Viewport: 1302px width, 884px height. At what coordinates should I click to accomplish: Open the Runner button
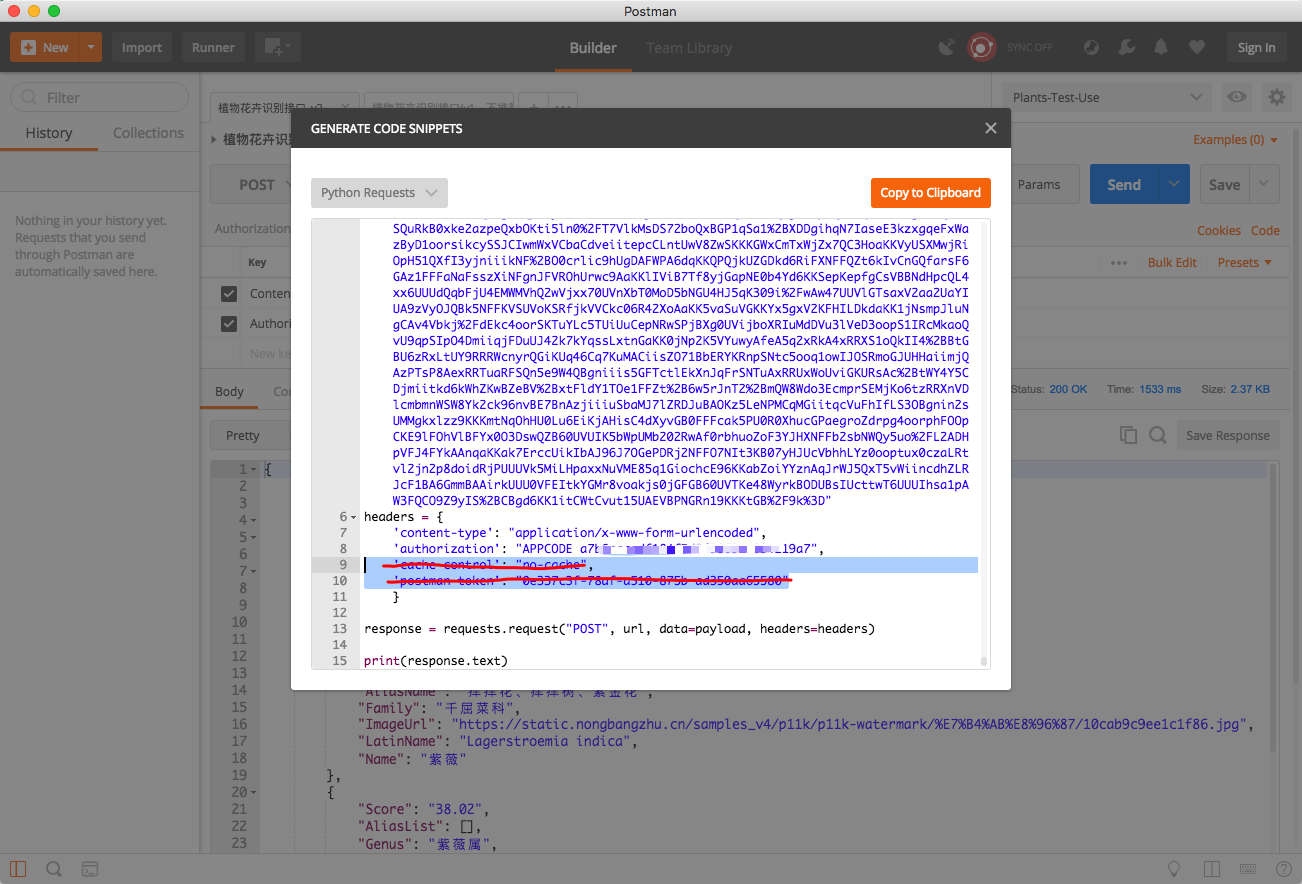click(213, 47)
